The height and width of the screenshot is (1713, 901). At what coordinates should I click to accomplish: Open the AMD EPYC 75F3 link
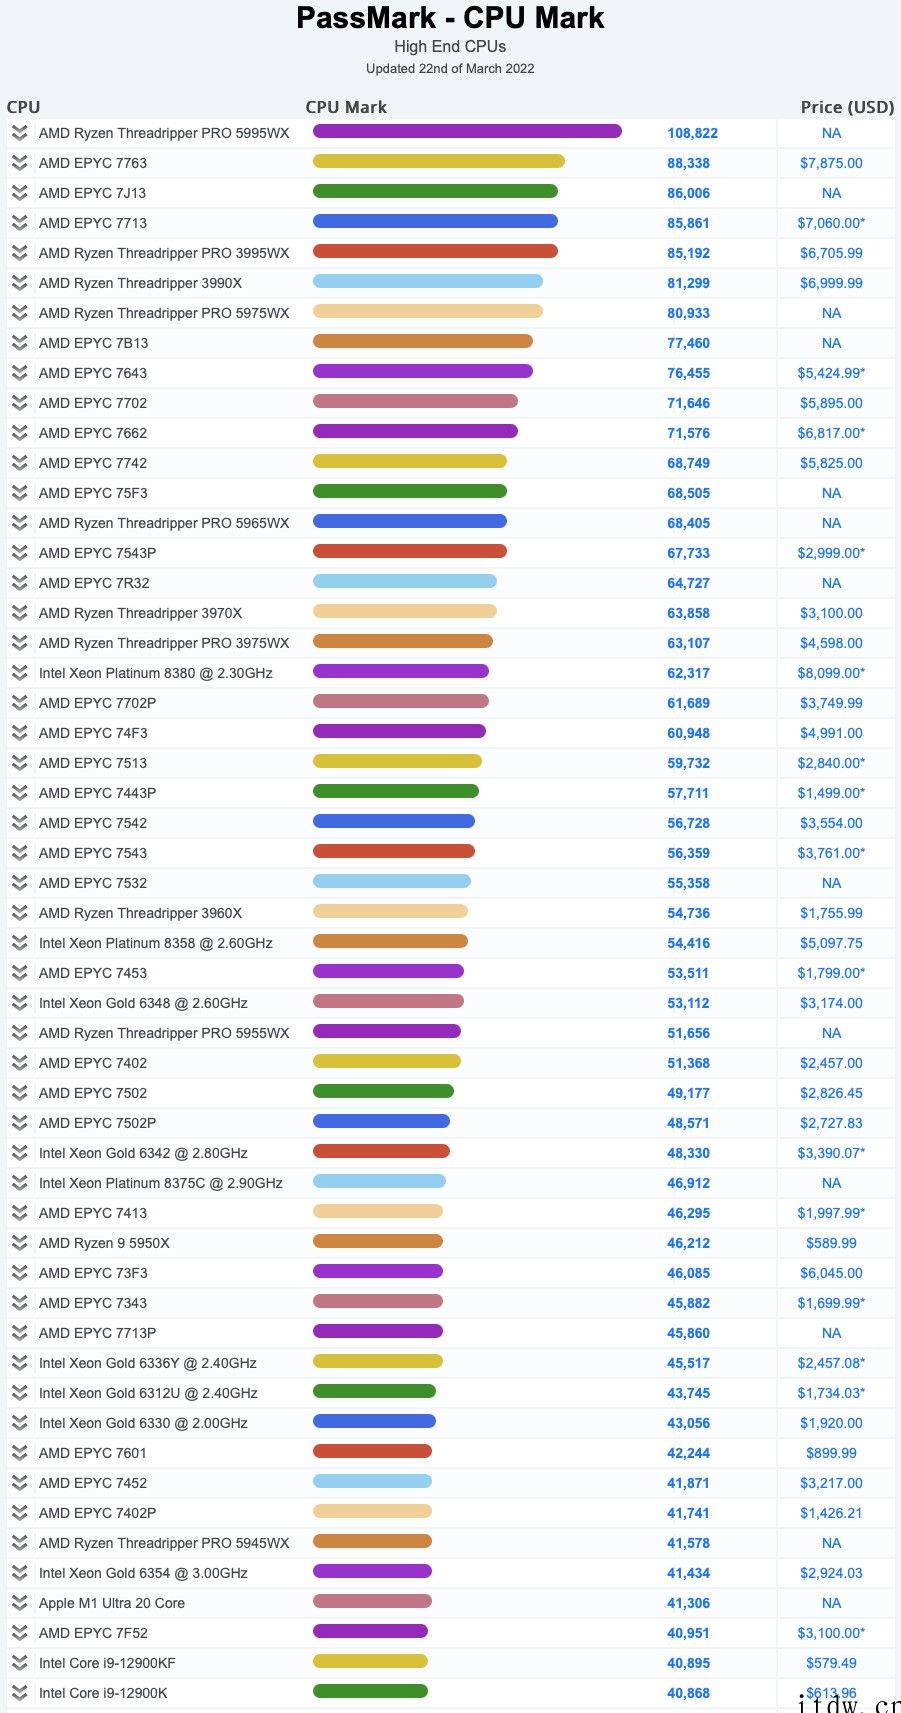click(x=93, y=493)
